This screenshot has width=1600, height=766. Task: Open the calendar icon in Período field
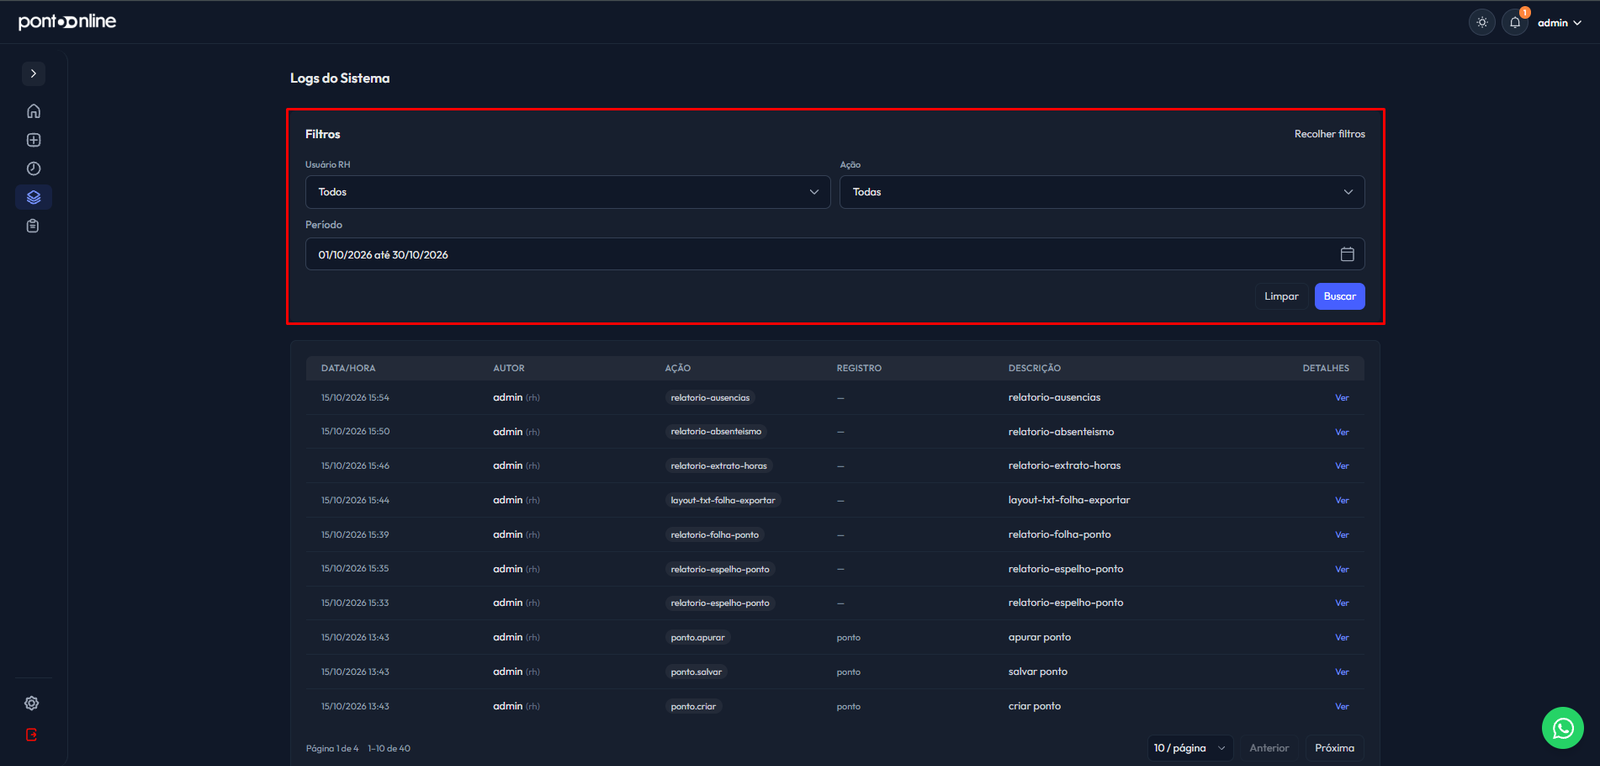click(x=1347, y=254)
